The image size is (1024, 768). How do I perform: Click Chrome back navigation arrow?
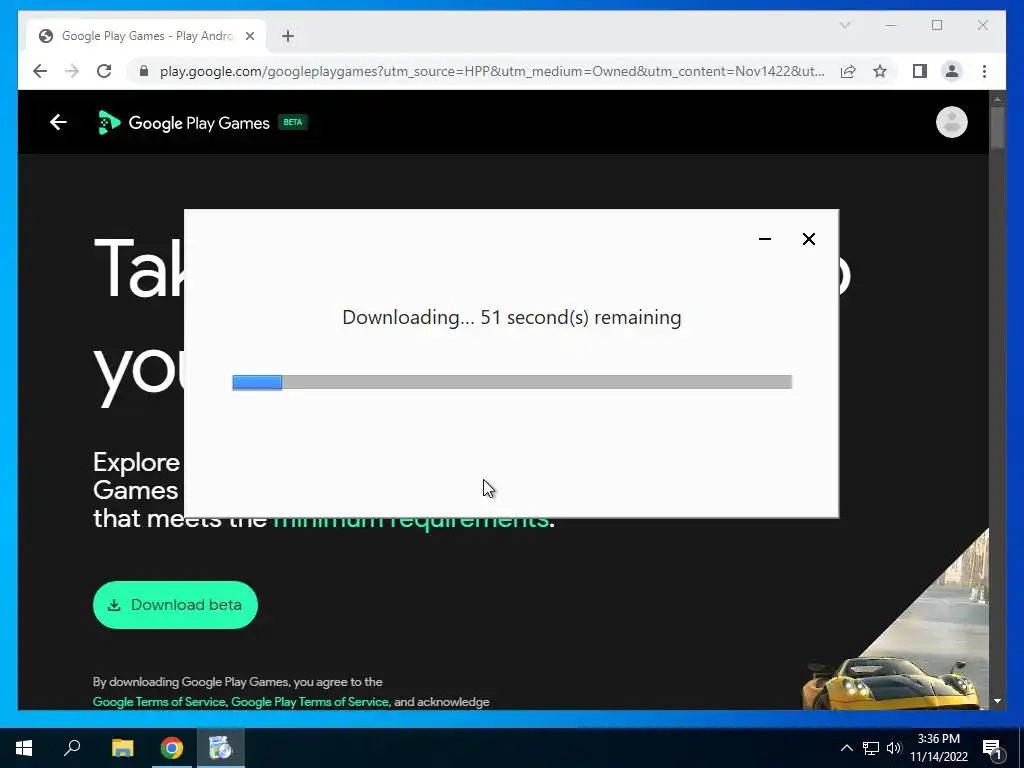click(40, 71)
